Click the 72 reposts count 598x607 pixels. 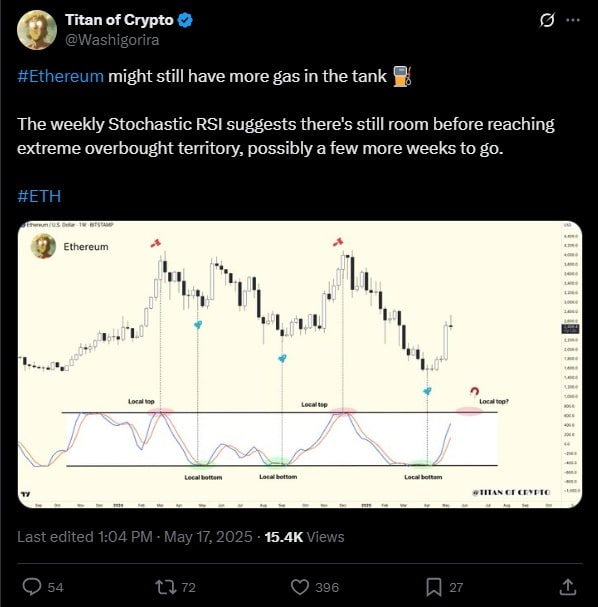[x=188, y=587]
